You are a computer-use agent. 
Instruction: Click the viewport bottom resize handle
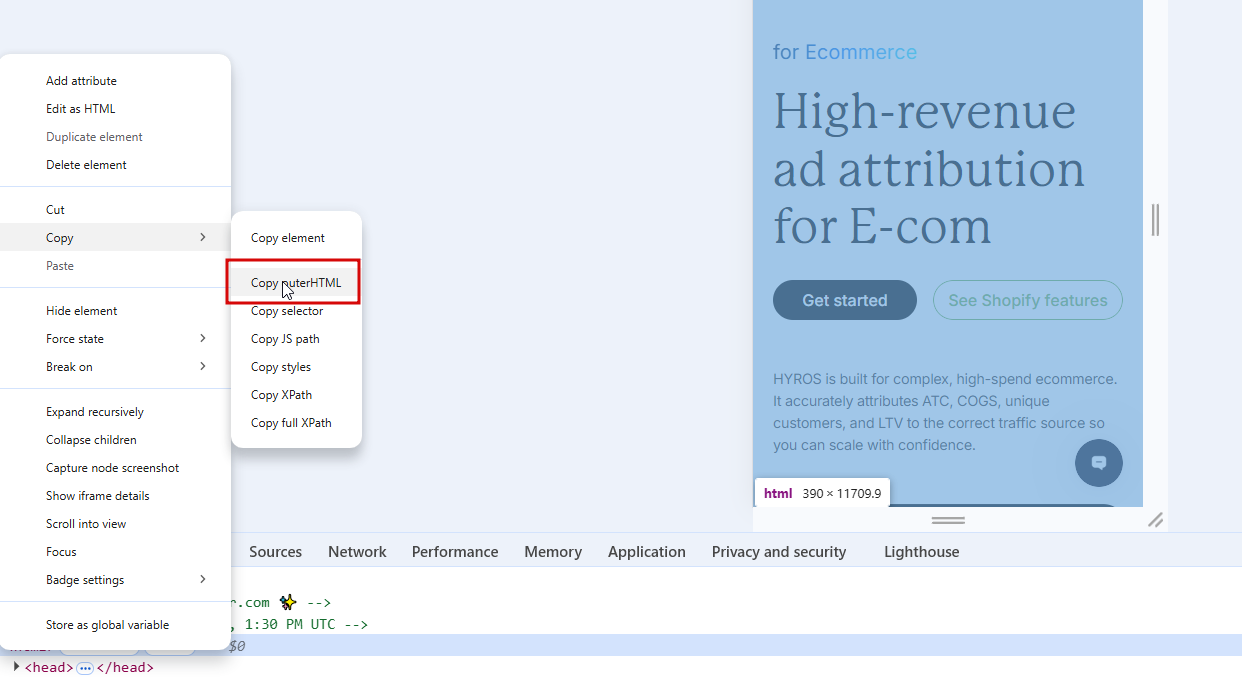948,520
